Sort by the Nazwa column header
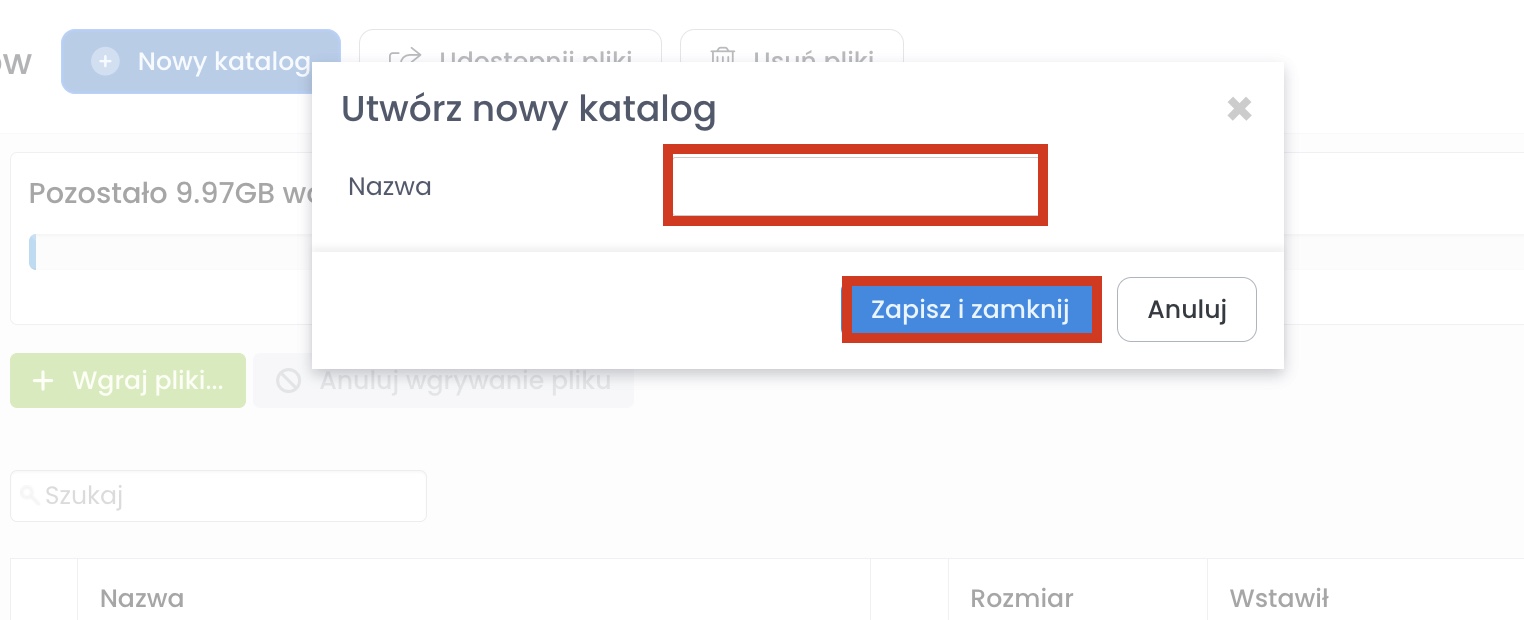This screenshot has width=1524, height=620. (x=142, y=598)
